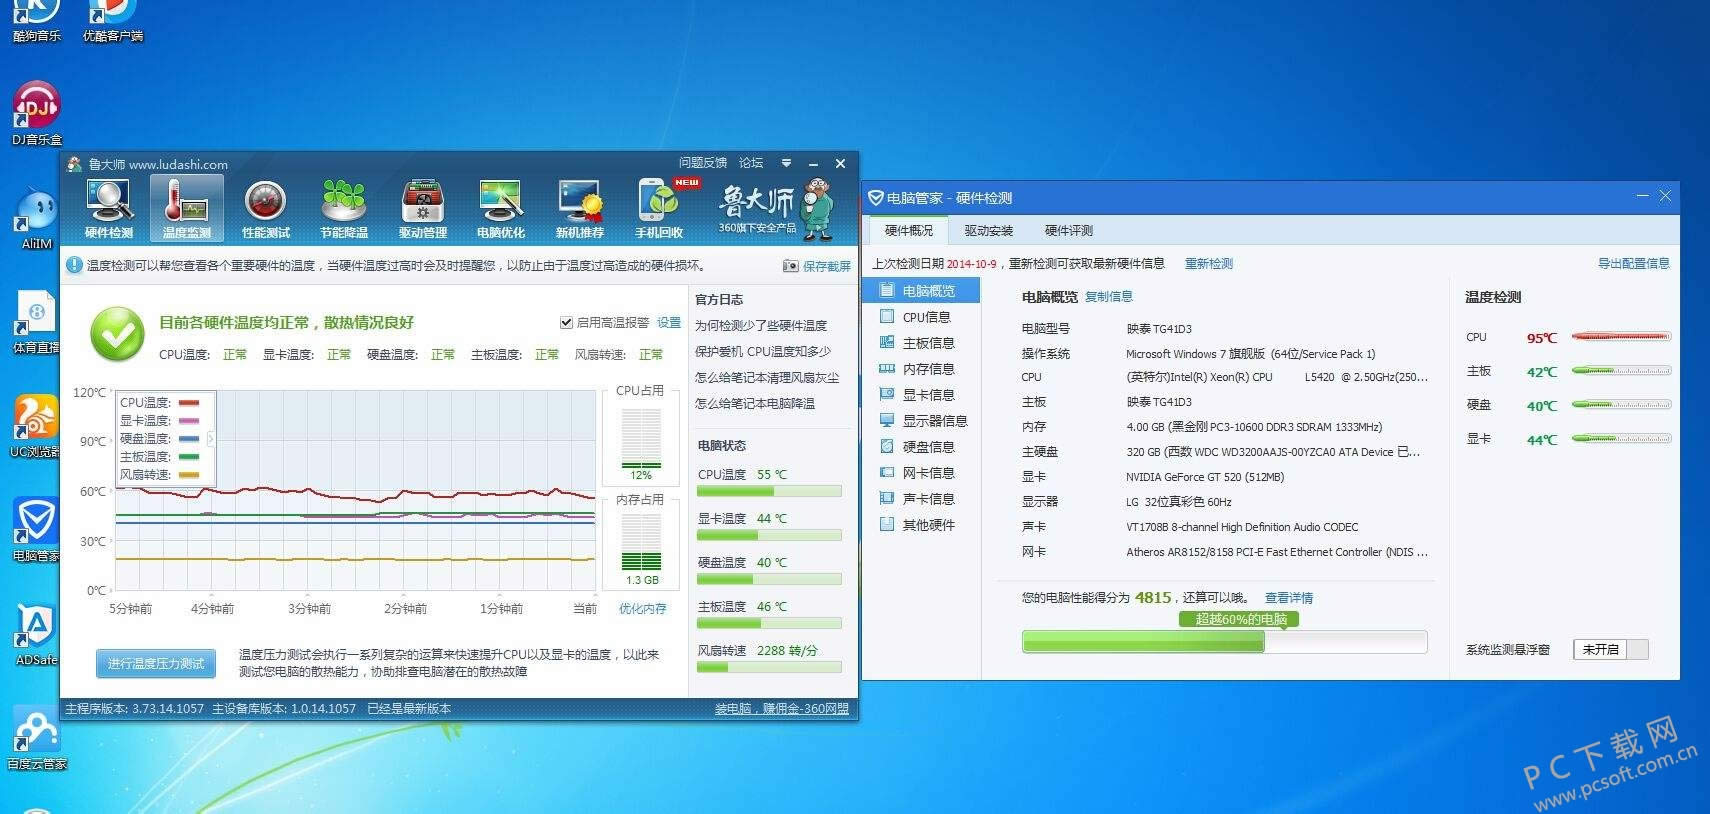1710x814 pixels.
Task: Open the 酷狗音乐 desktop shortcut
Action: coord(36,20)
